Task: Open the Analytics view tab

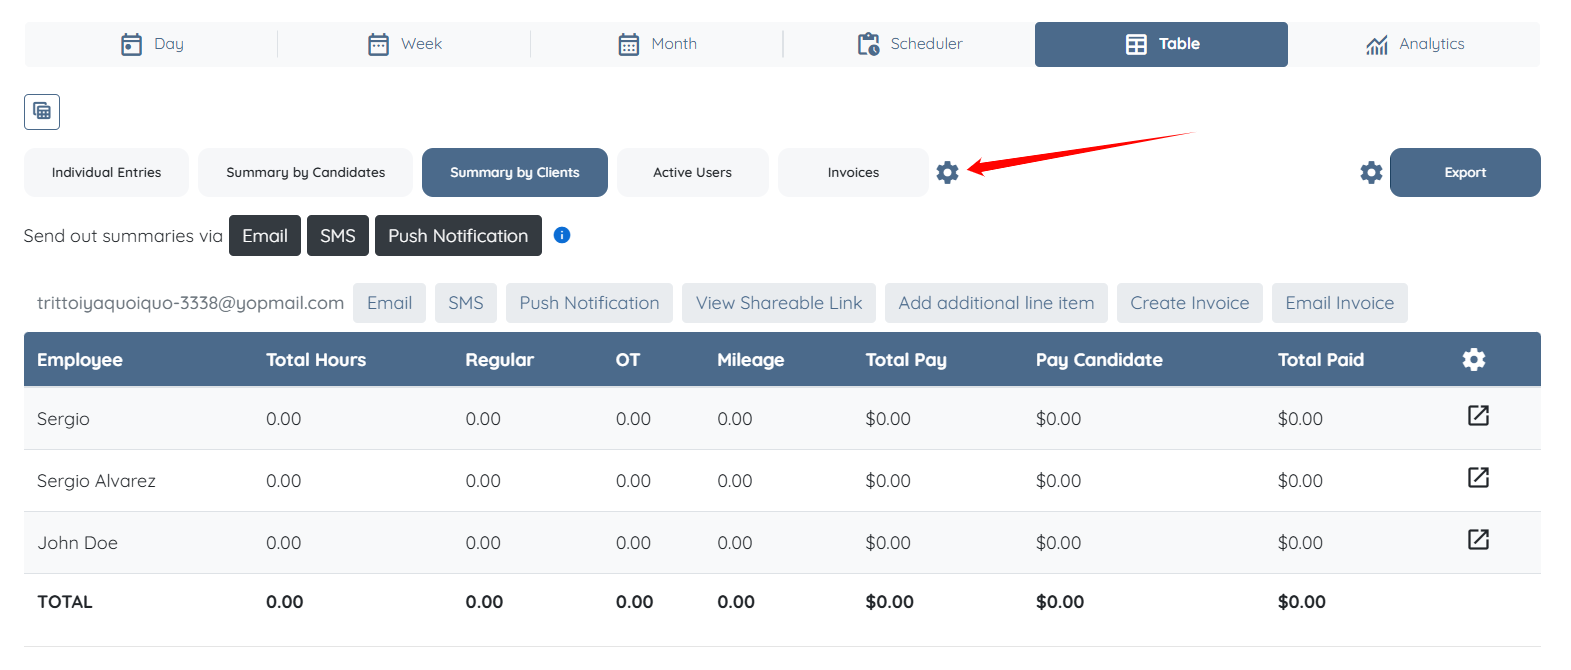Action: pos(1414,44)
